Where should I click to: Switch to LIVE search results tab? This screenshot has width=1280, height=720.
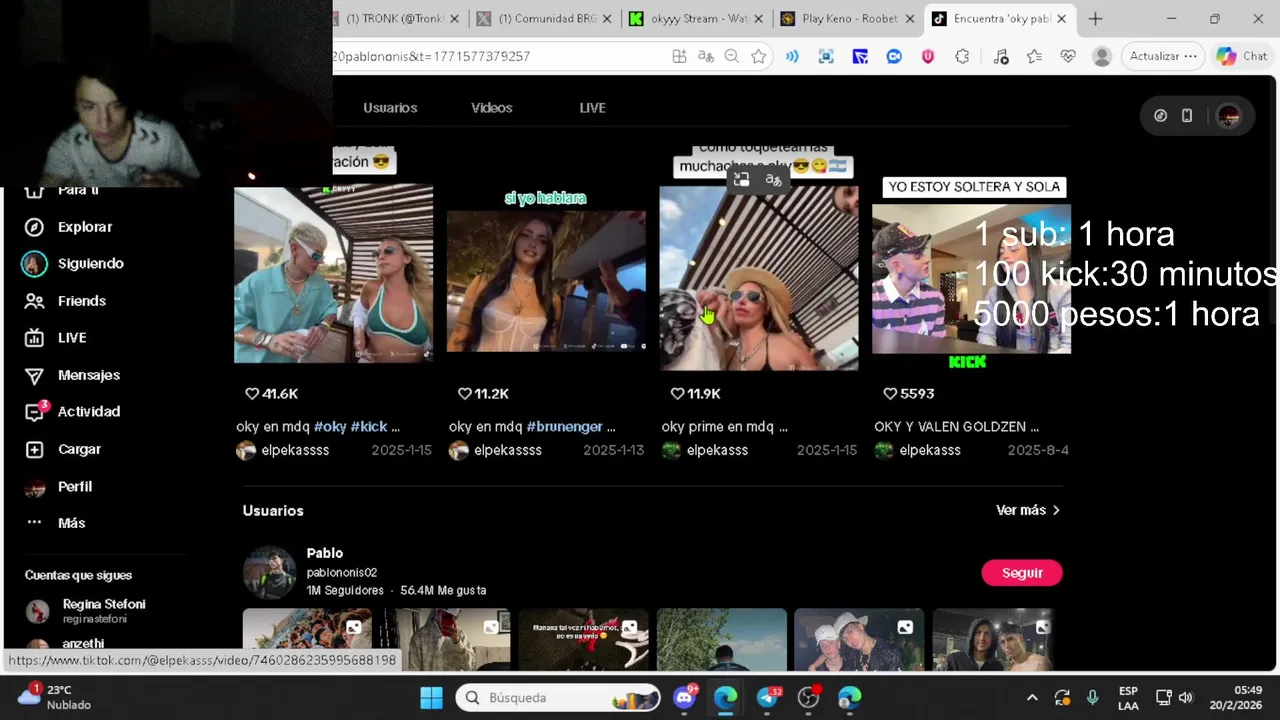coord(592,108)
